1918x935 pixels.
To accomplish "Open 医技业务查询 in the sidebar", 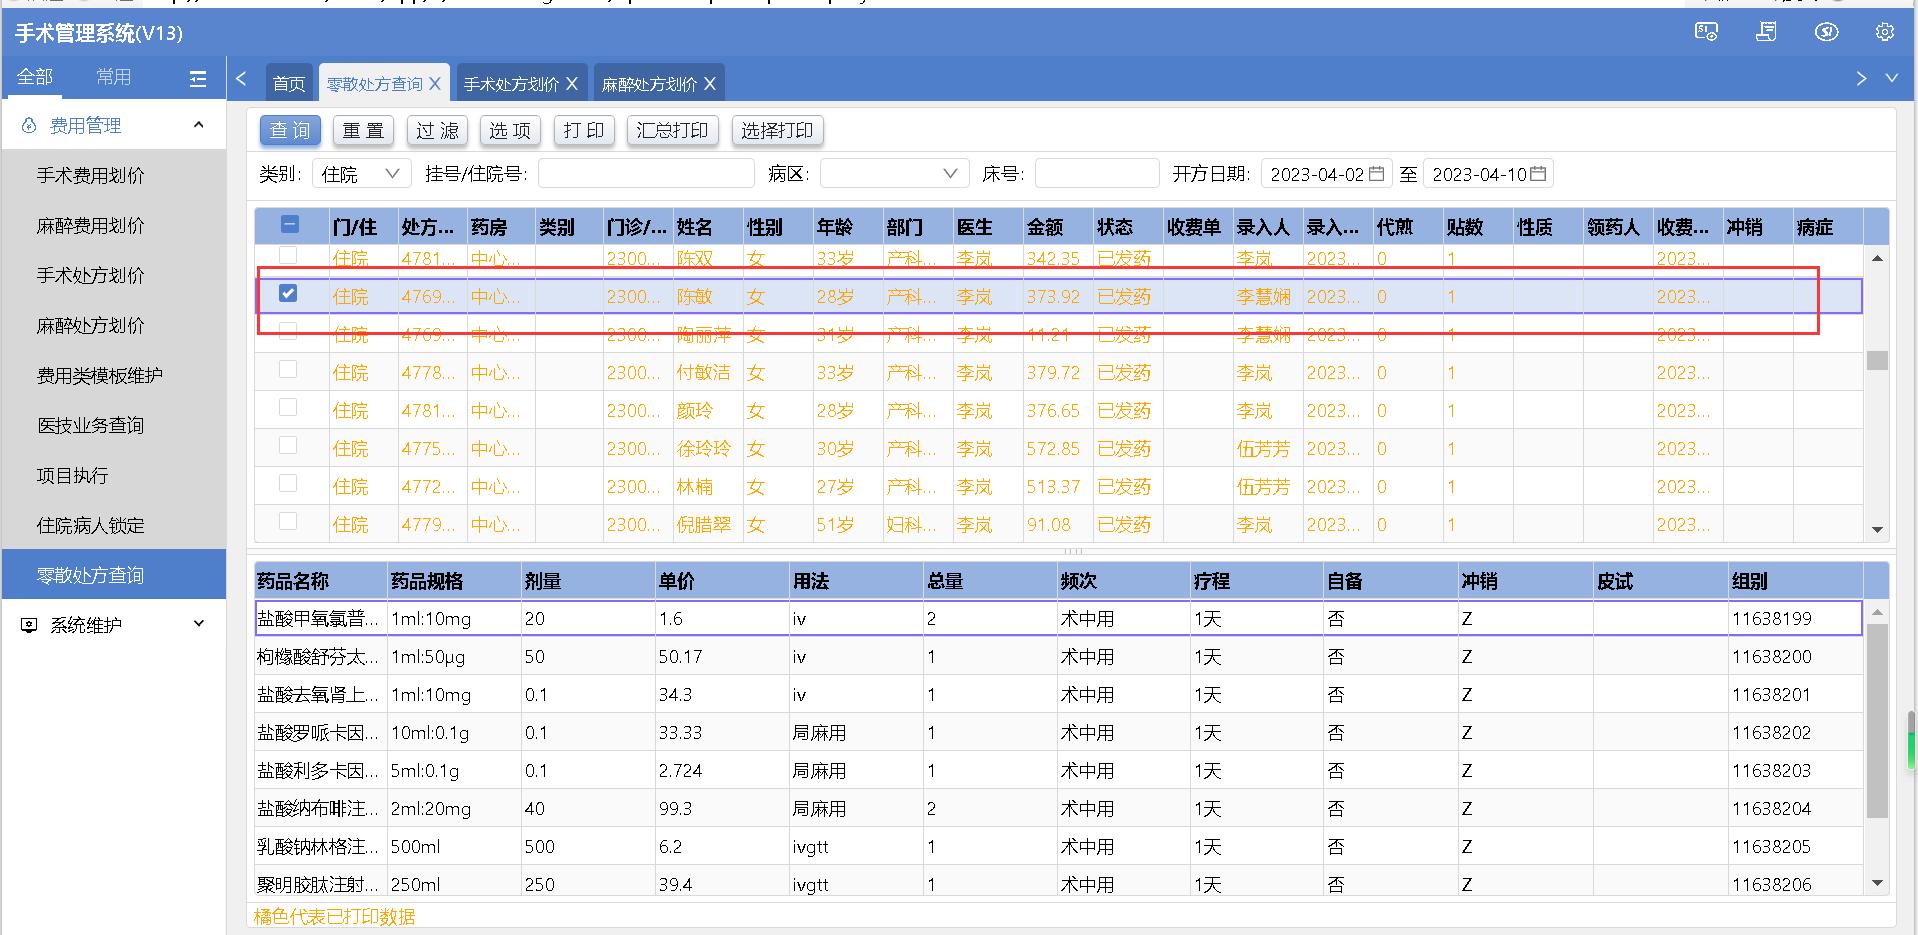I will click(x=114, y=425).
